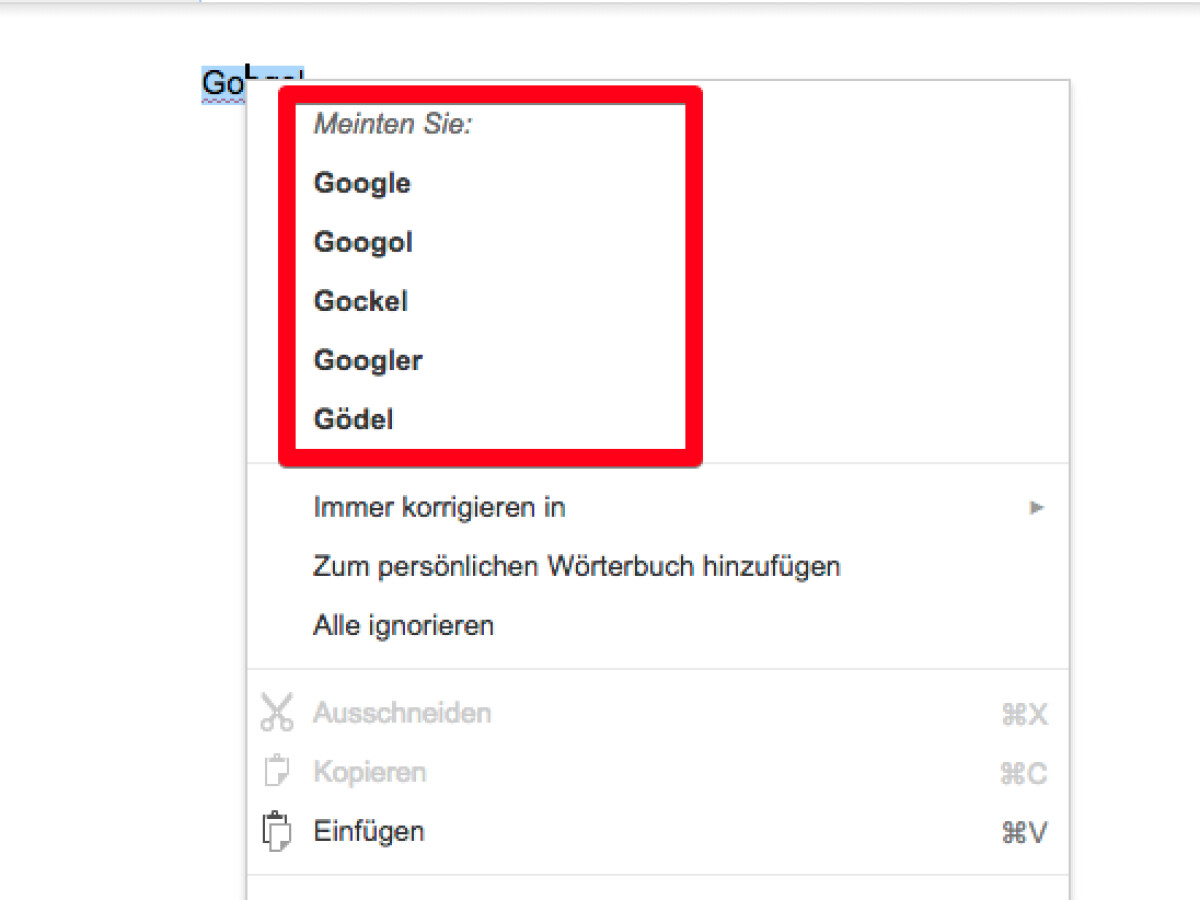Click the ⌘C shortcut label
This screenshot has height=900, width=1200.
tap(1024, 774)
